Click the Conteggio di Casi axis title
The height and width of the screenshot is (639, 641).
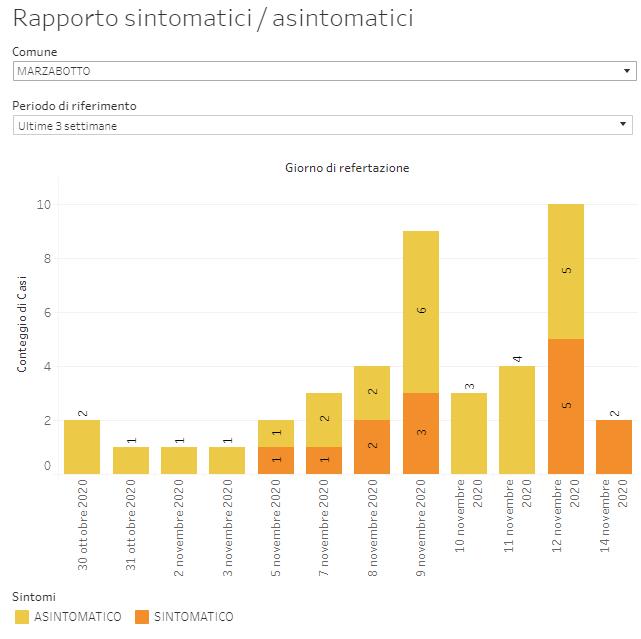pyautogui.click(x=22, y=325)
